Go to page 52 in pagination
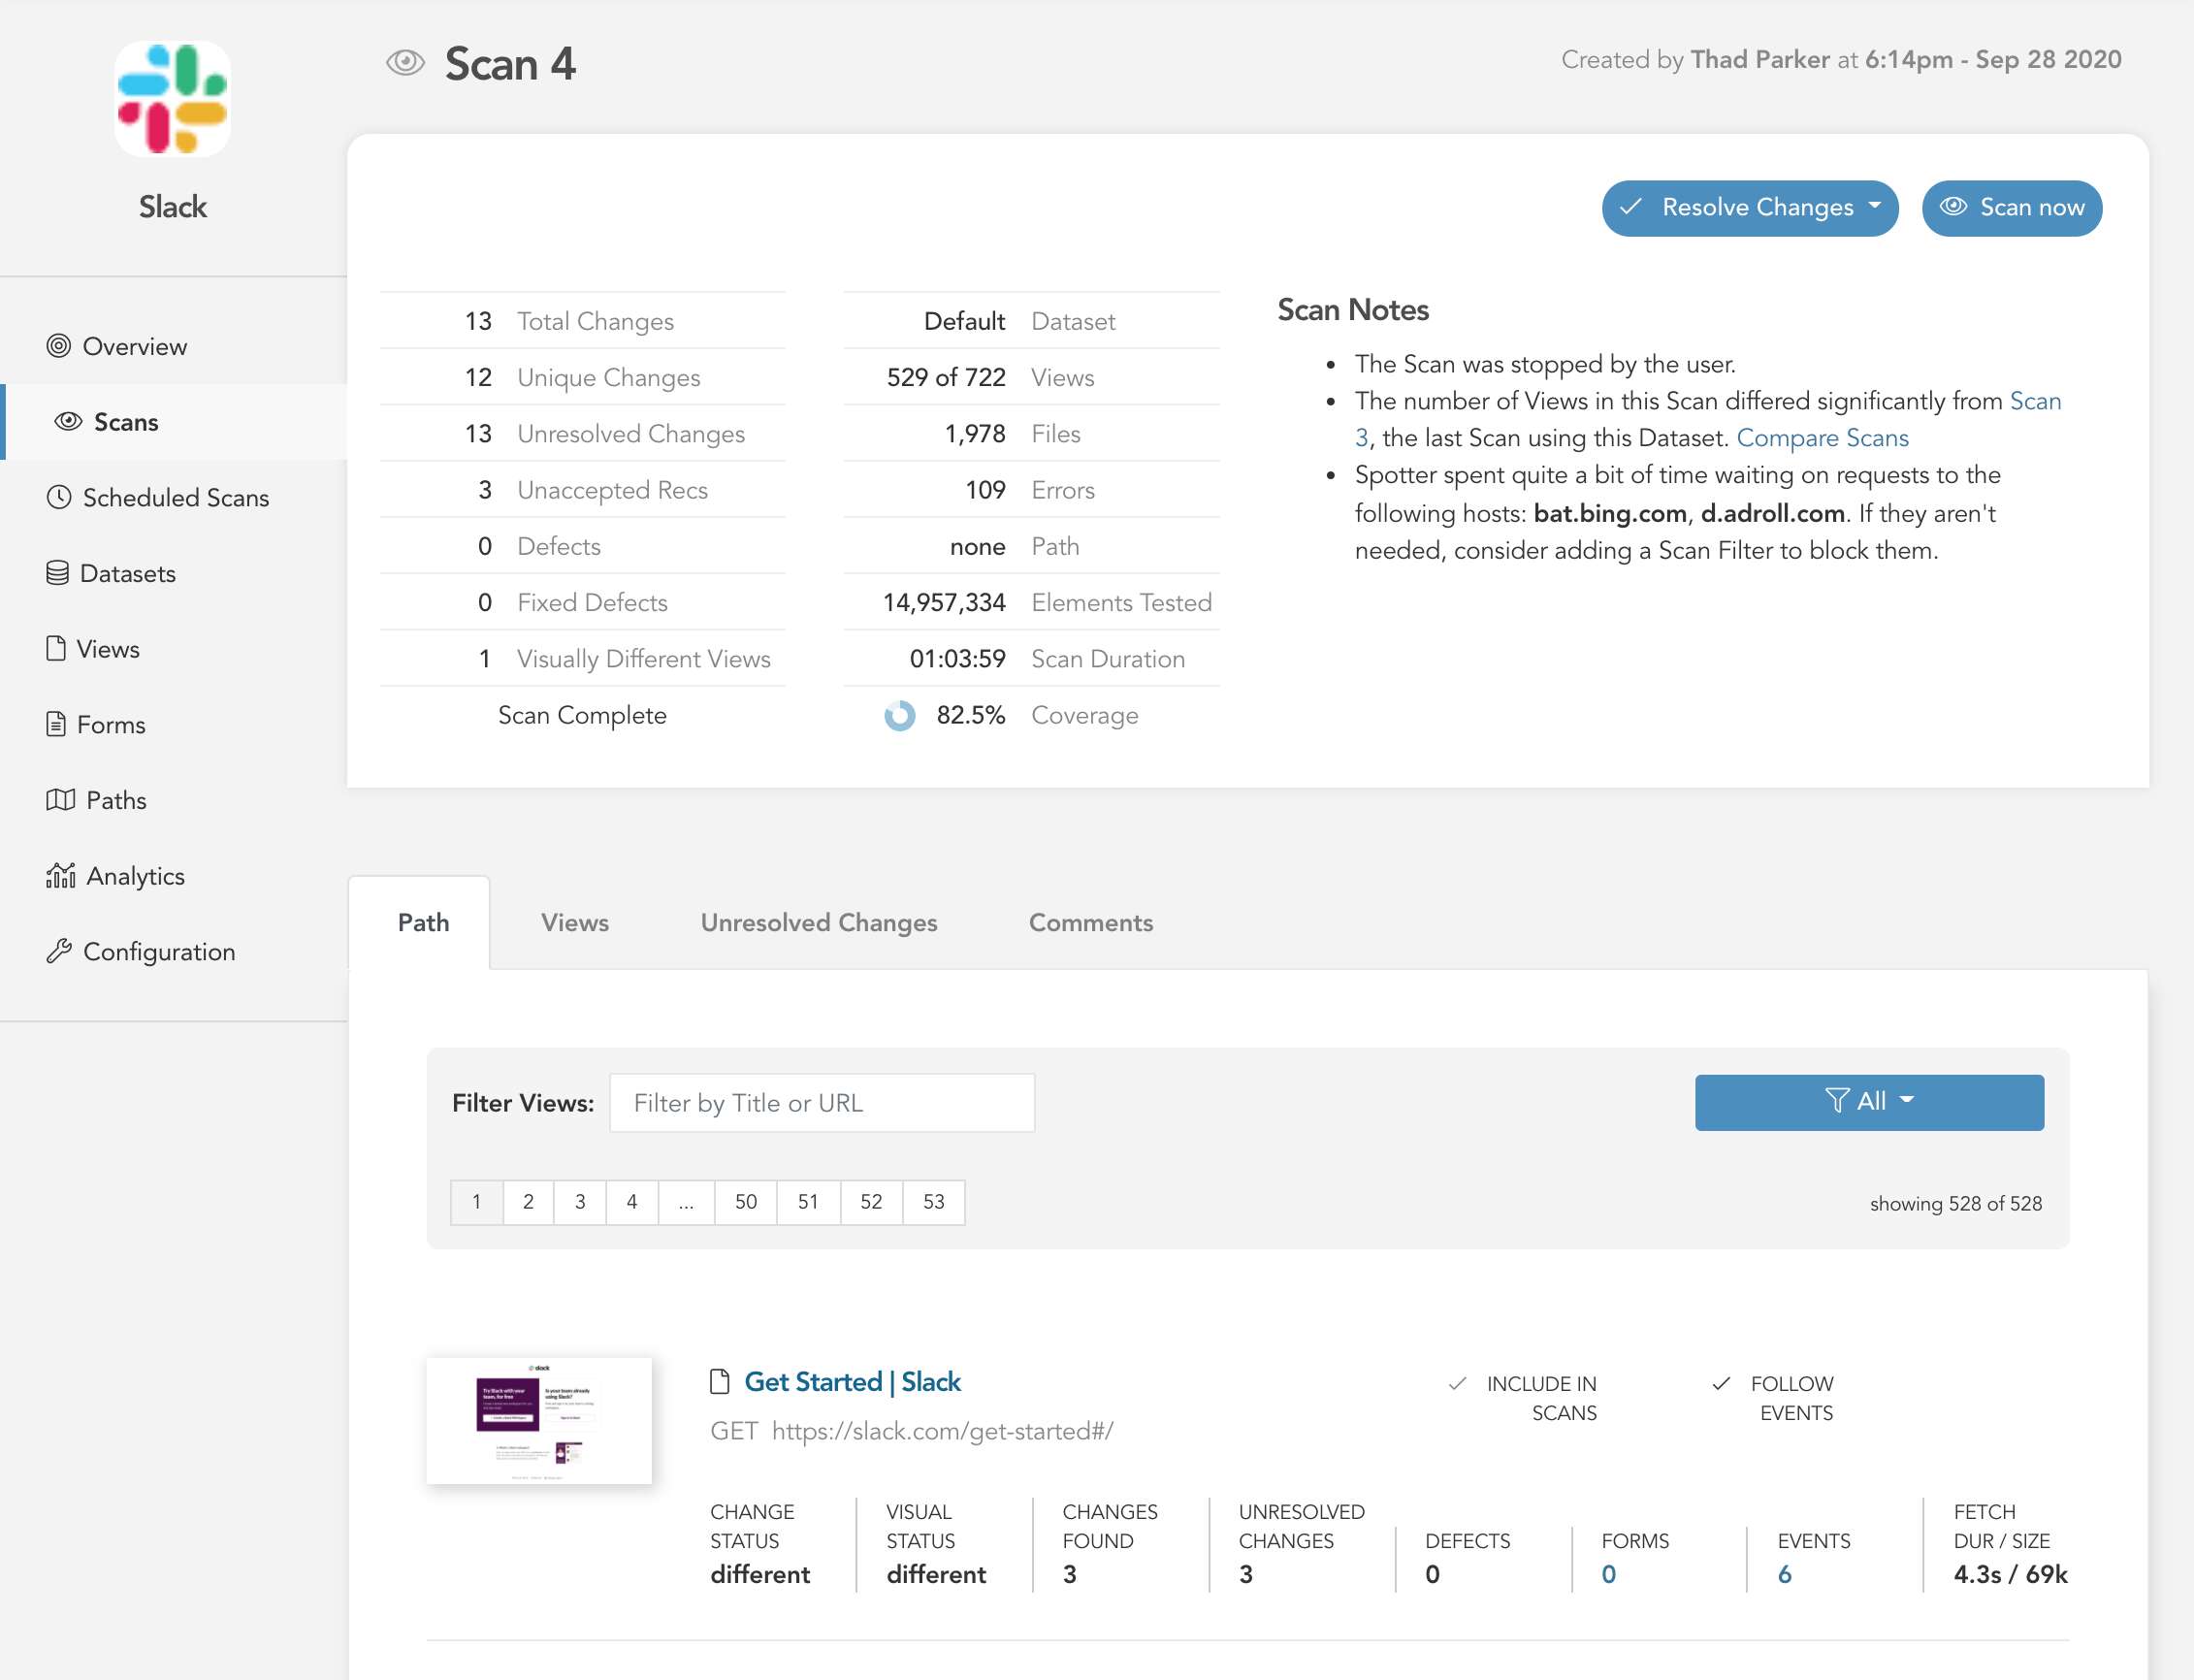Image resolution: width=2194 pixels, height=1680 pixels. [x=870, y=1202]
